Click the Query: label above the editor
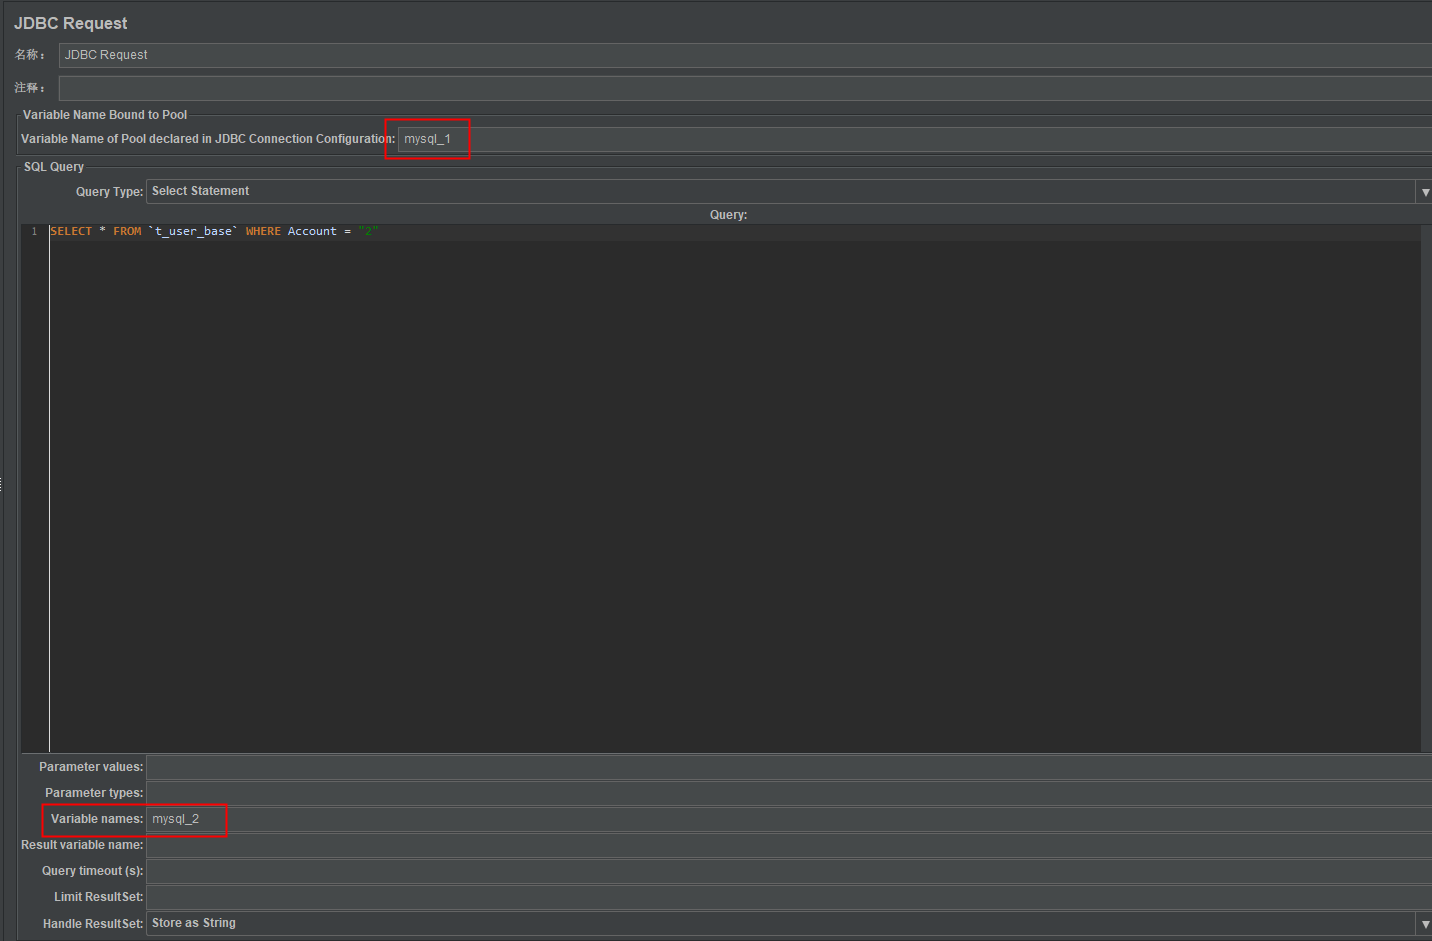Viewport: 1432px width, 941px height. point(728,215)
